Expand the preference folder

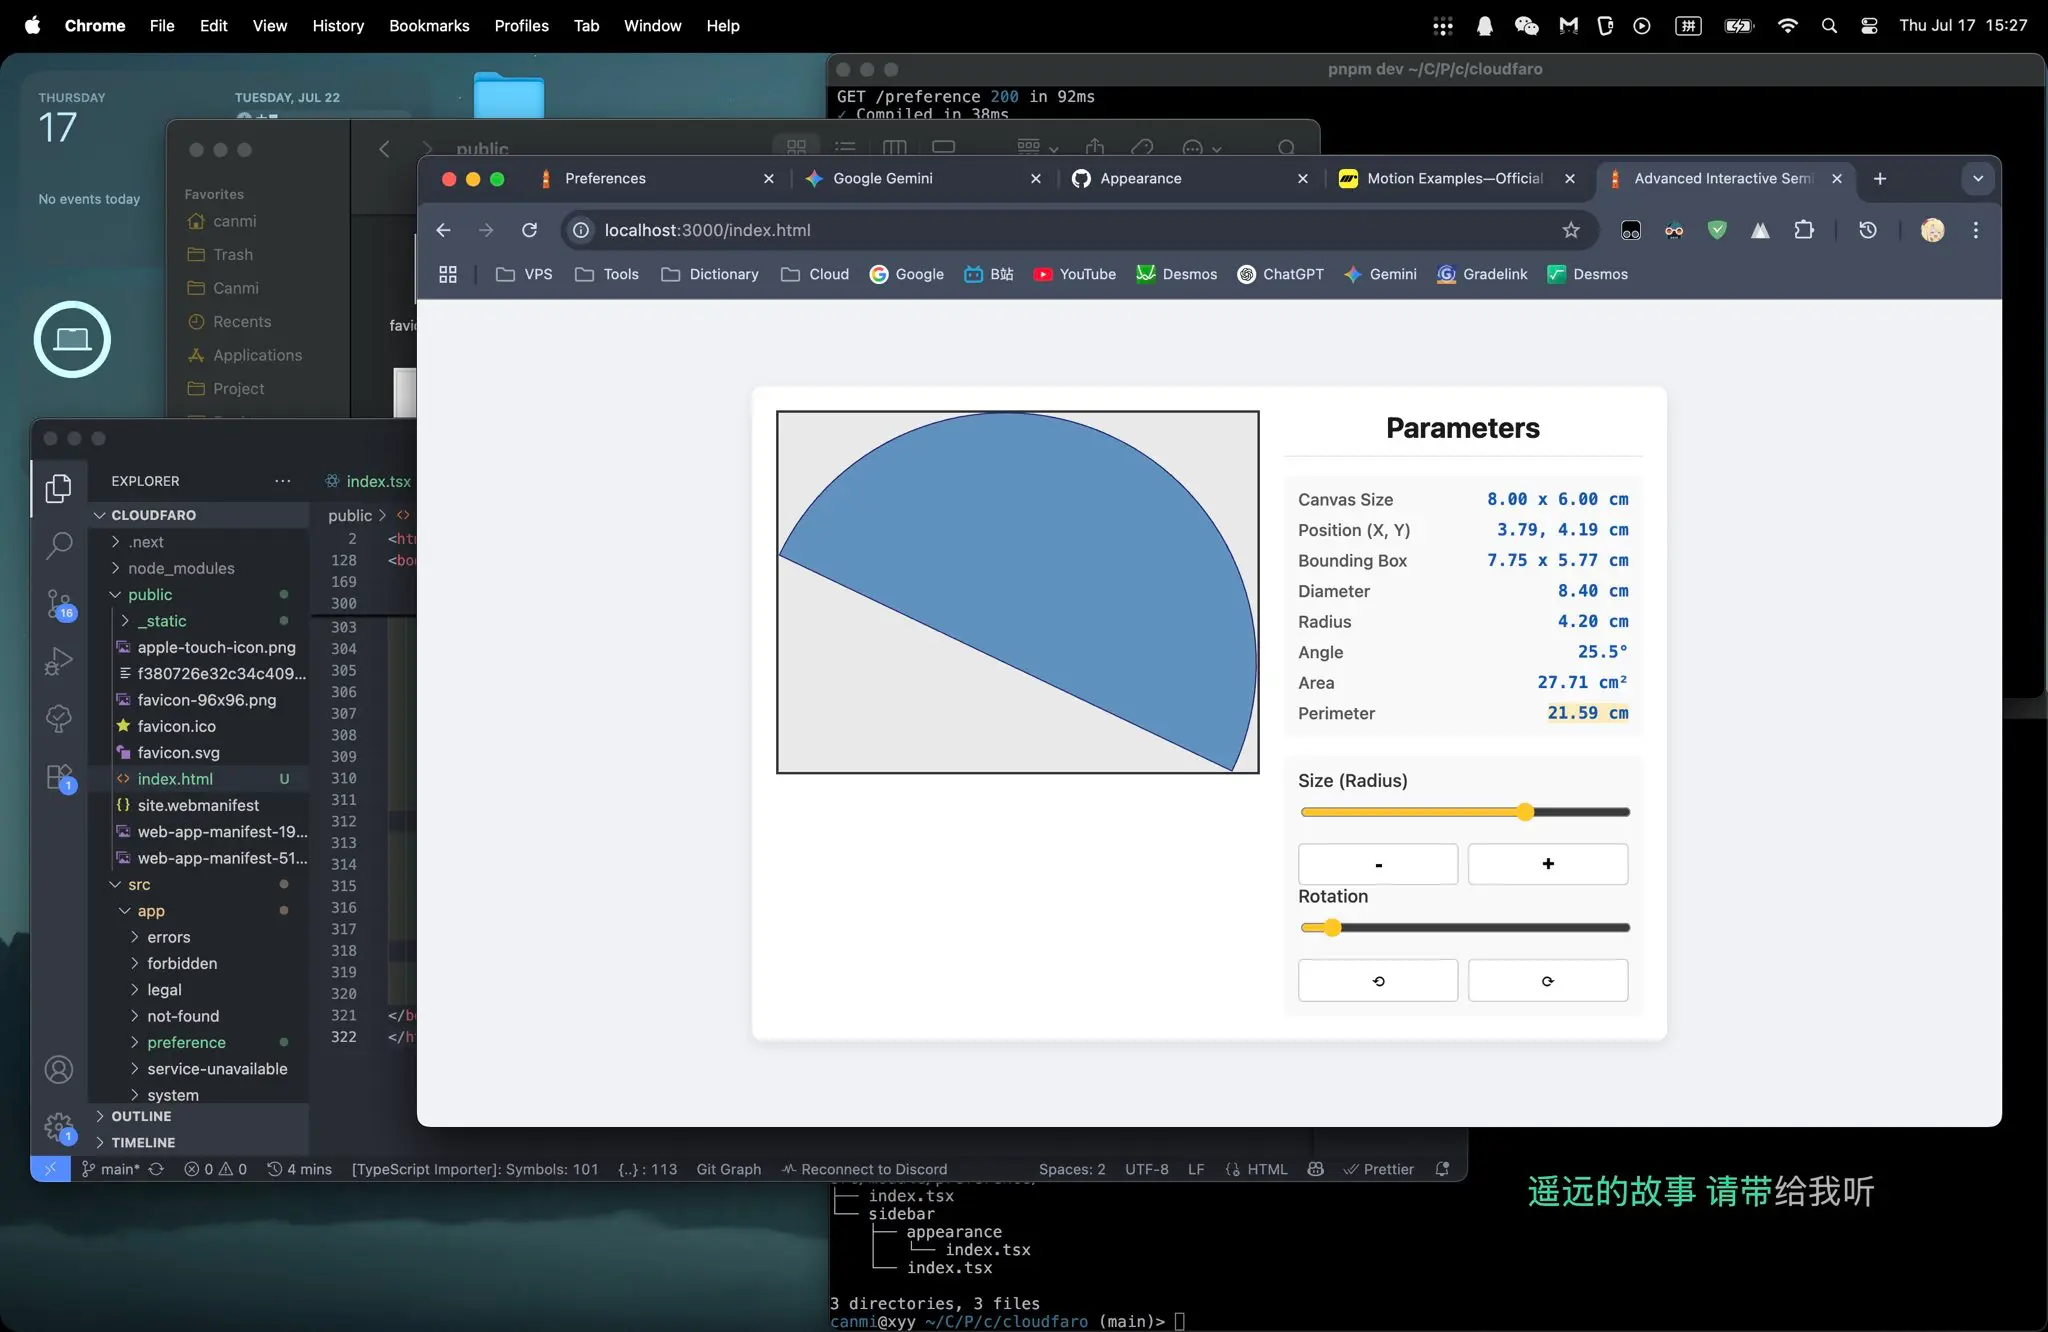186,1043
